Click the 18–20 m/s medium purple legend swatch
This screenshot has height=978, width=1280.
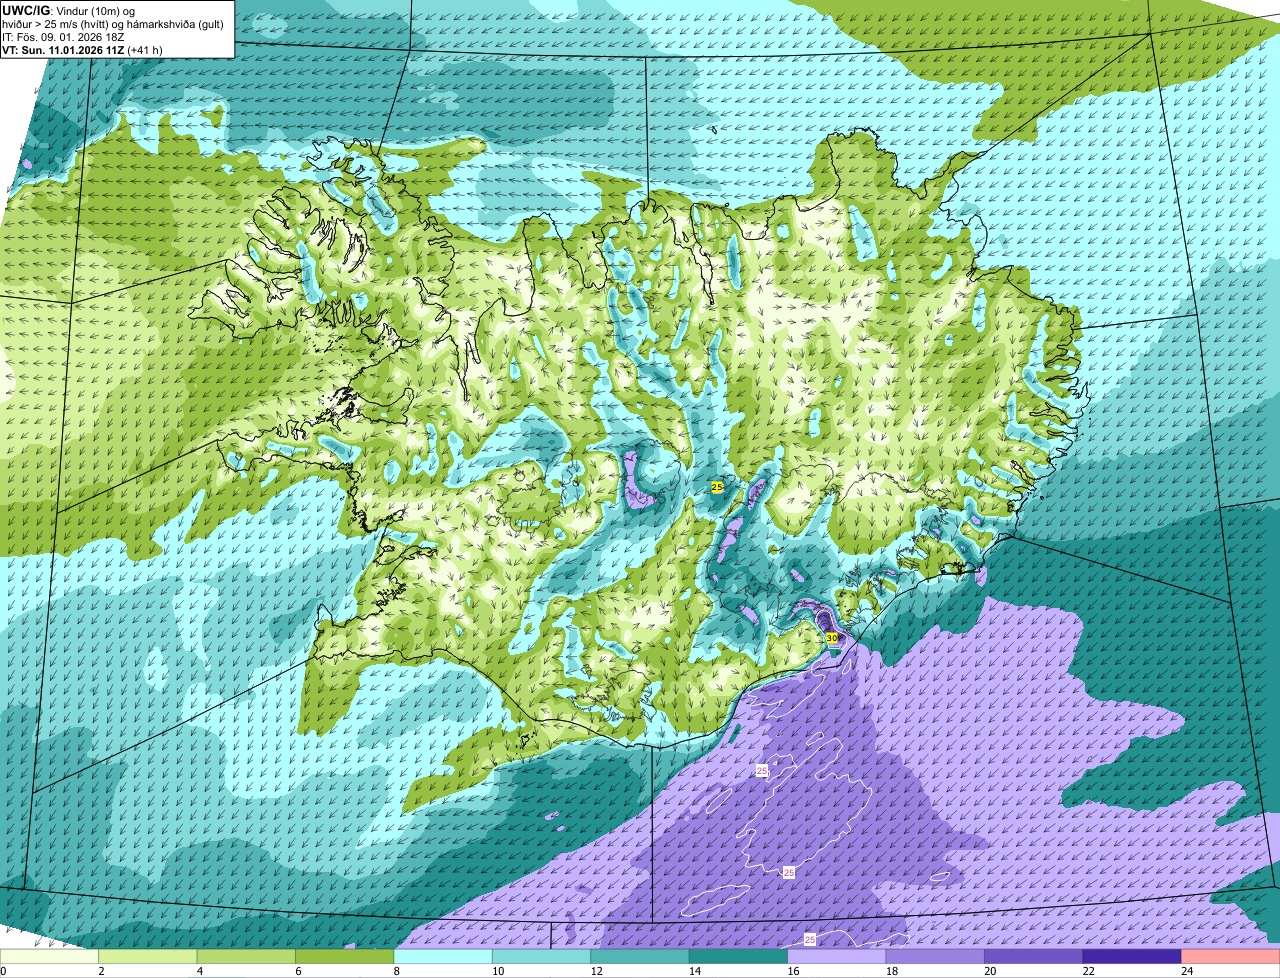tap(936, 957)
